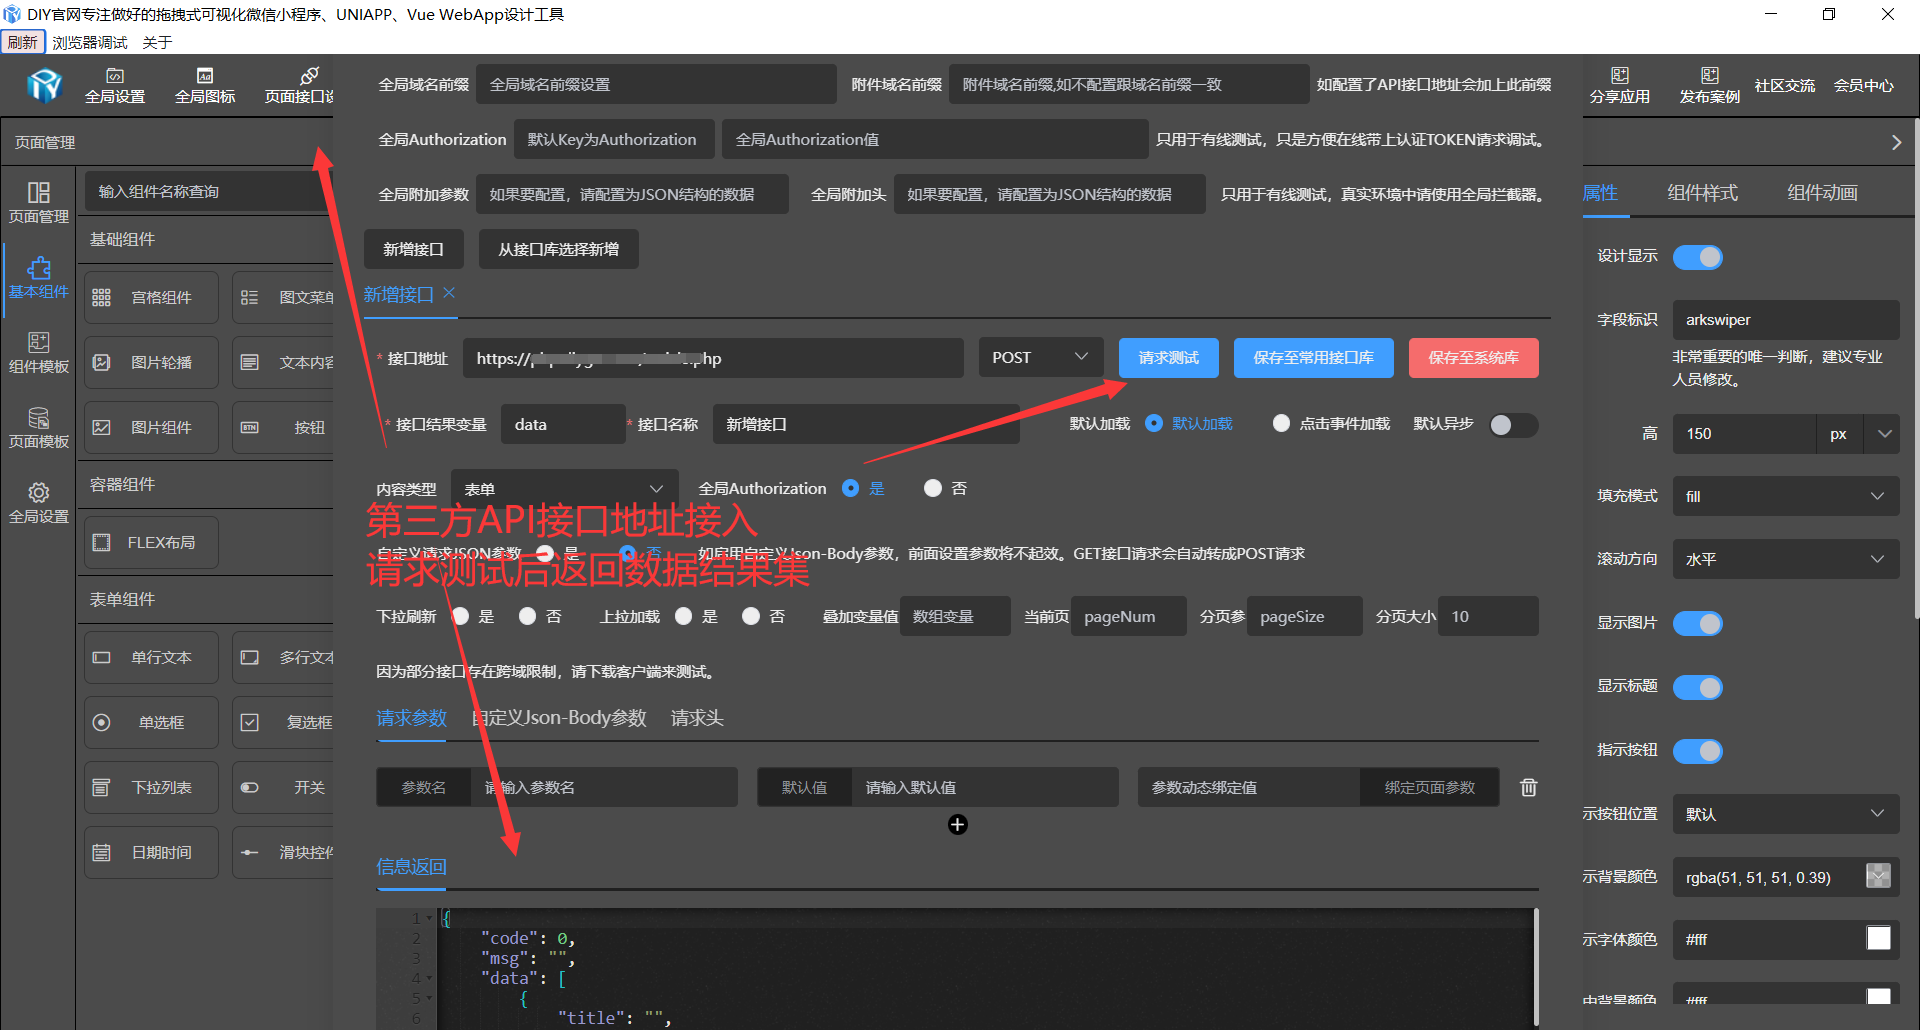Open the 示字体颜色 white color swatch

click(1878, 938)
